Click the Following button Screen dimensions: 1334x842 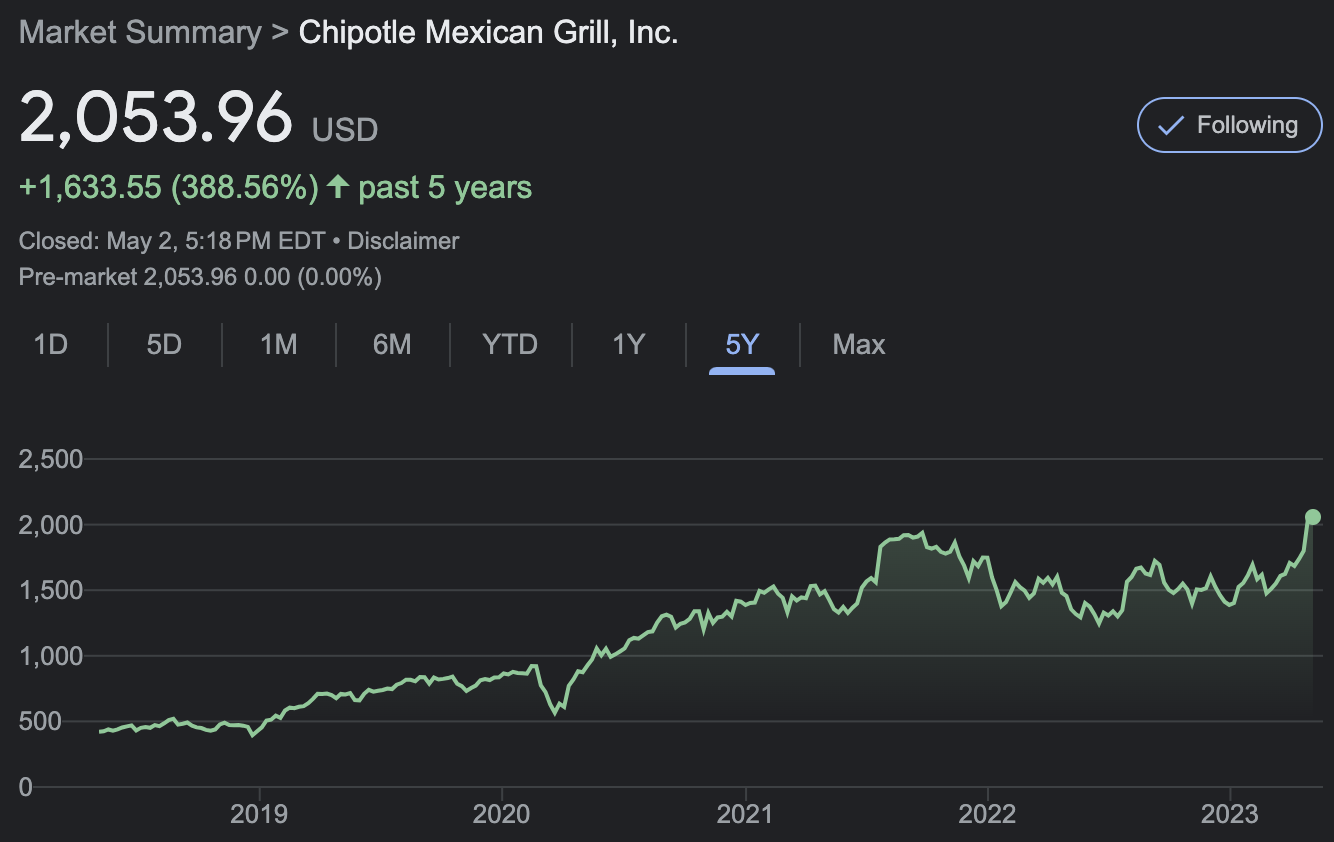(x=1229, y=125)
